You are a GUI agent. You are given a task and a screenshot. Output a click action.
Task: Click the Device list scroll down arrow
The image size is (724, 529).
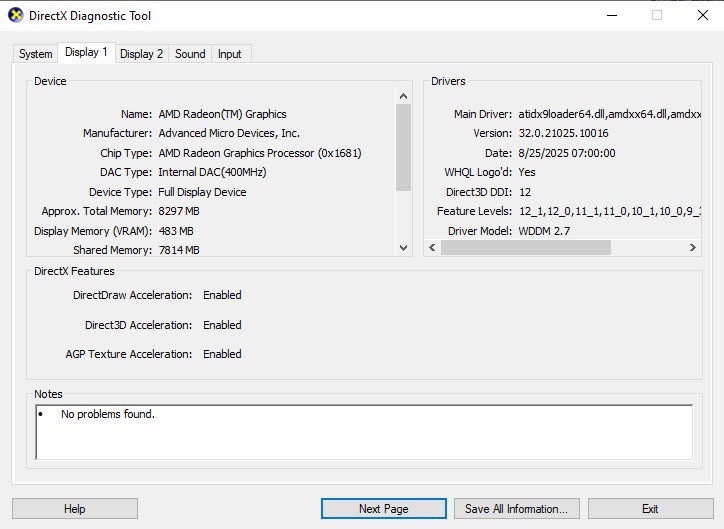(x=404, y=248)
